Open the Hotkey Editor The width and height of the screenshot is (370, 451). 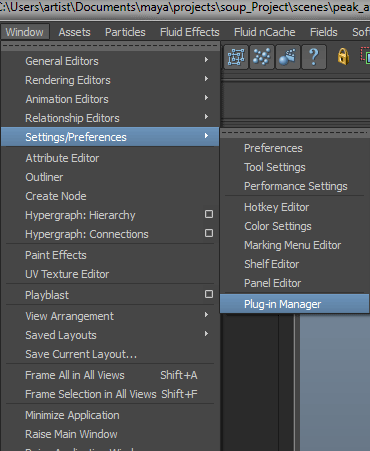(x=295, y=207)
